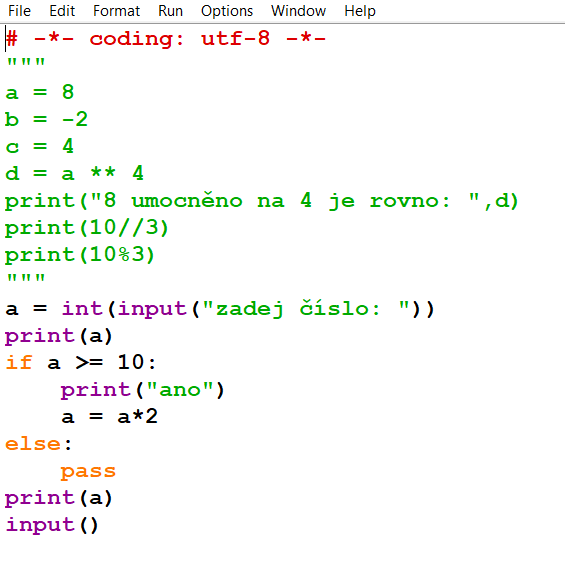The width and height of the screenshot is (565, 563).
Task: Click the line 'print("ano")'
Action: (x=142, y=390)
